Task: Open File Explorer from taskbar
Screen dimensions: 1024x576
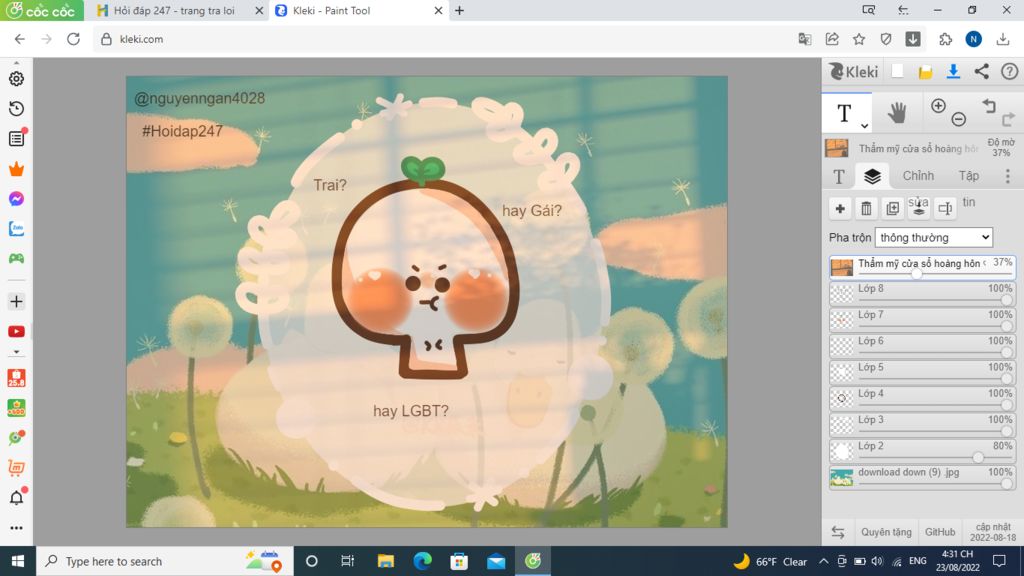Action: [x=385, y=561]
